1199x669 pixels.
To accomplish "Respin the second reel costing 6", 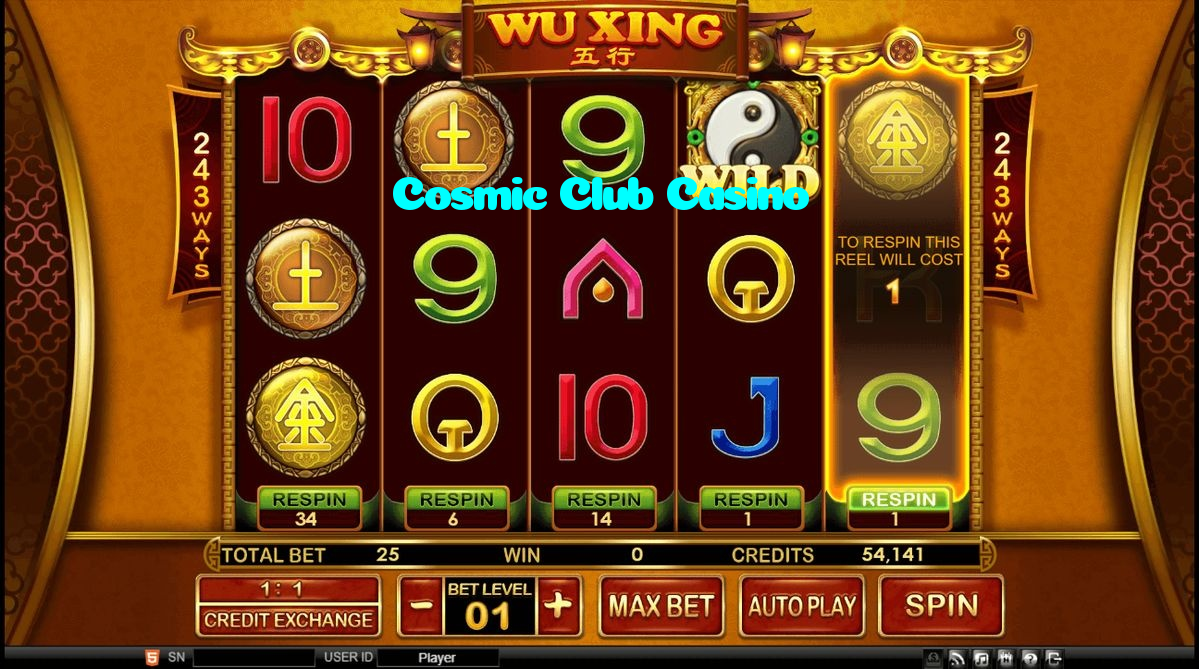I will (457, 508).
